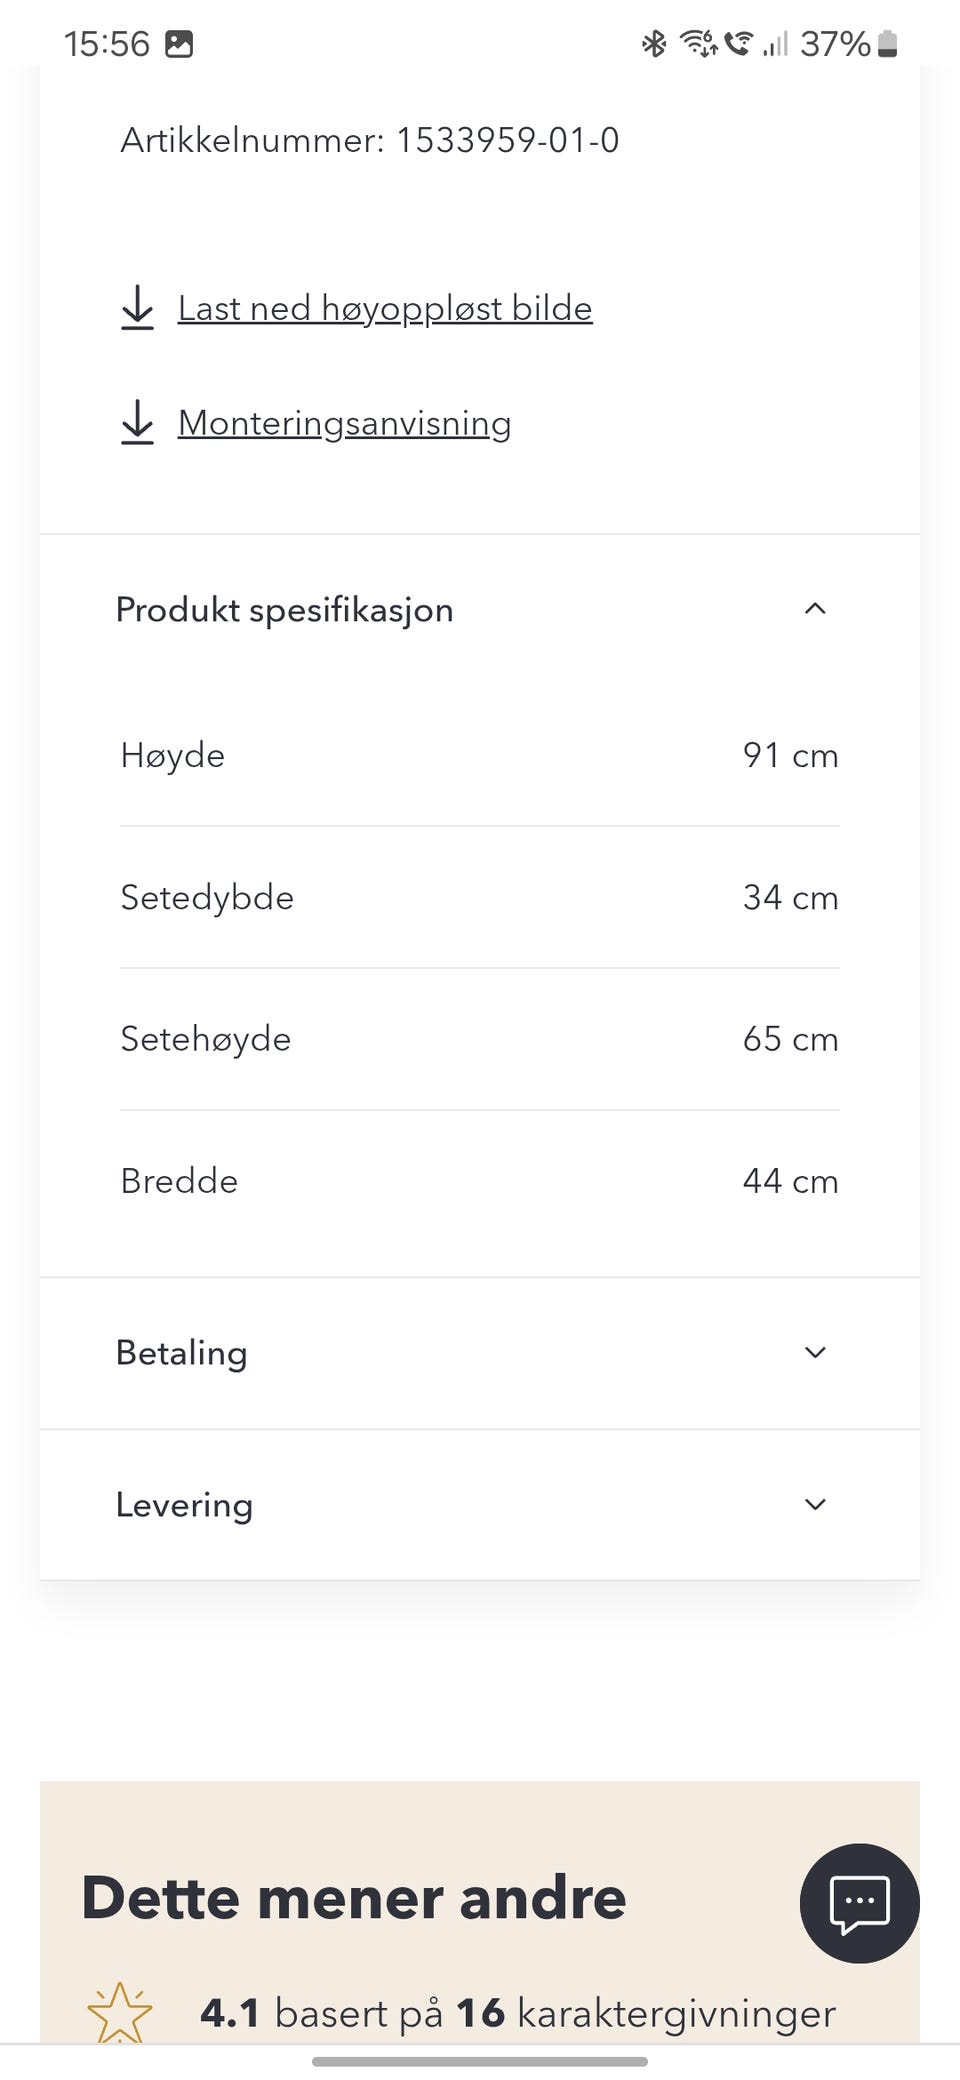This screenshot has width=960, height=2080.
Task: Expand the Betaling section chevron
Action: point(815,1353)
